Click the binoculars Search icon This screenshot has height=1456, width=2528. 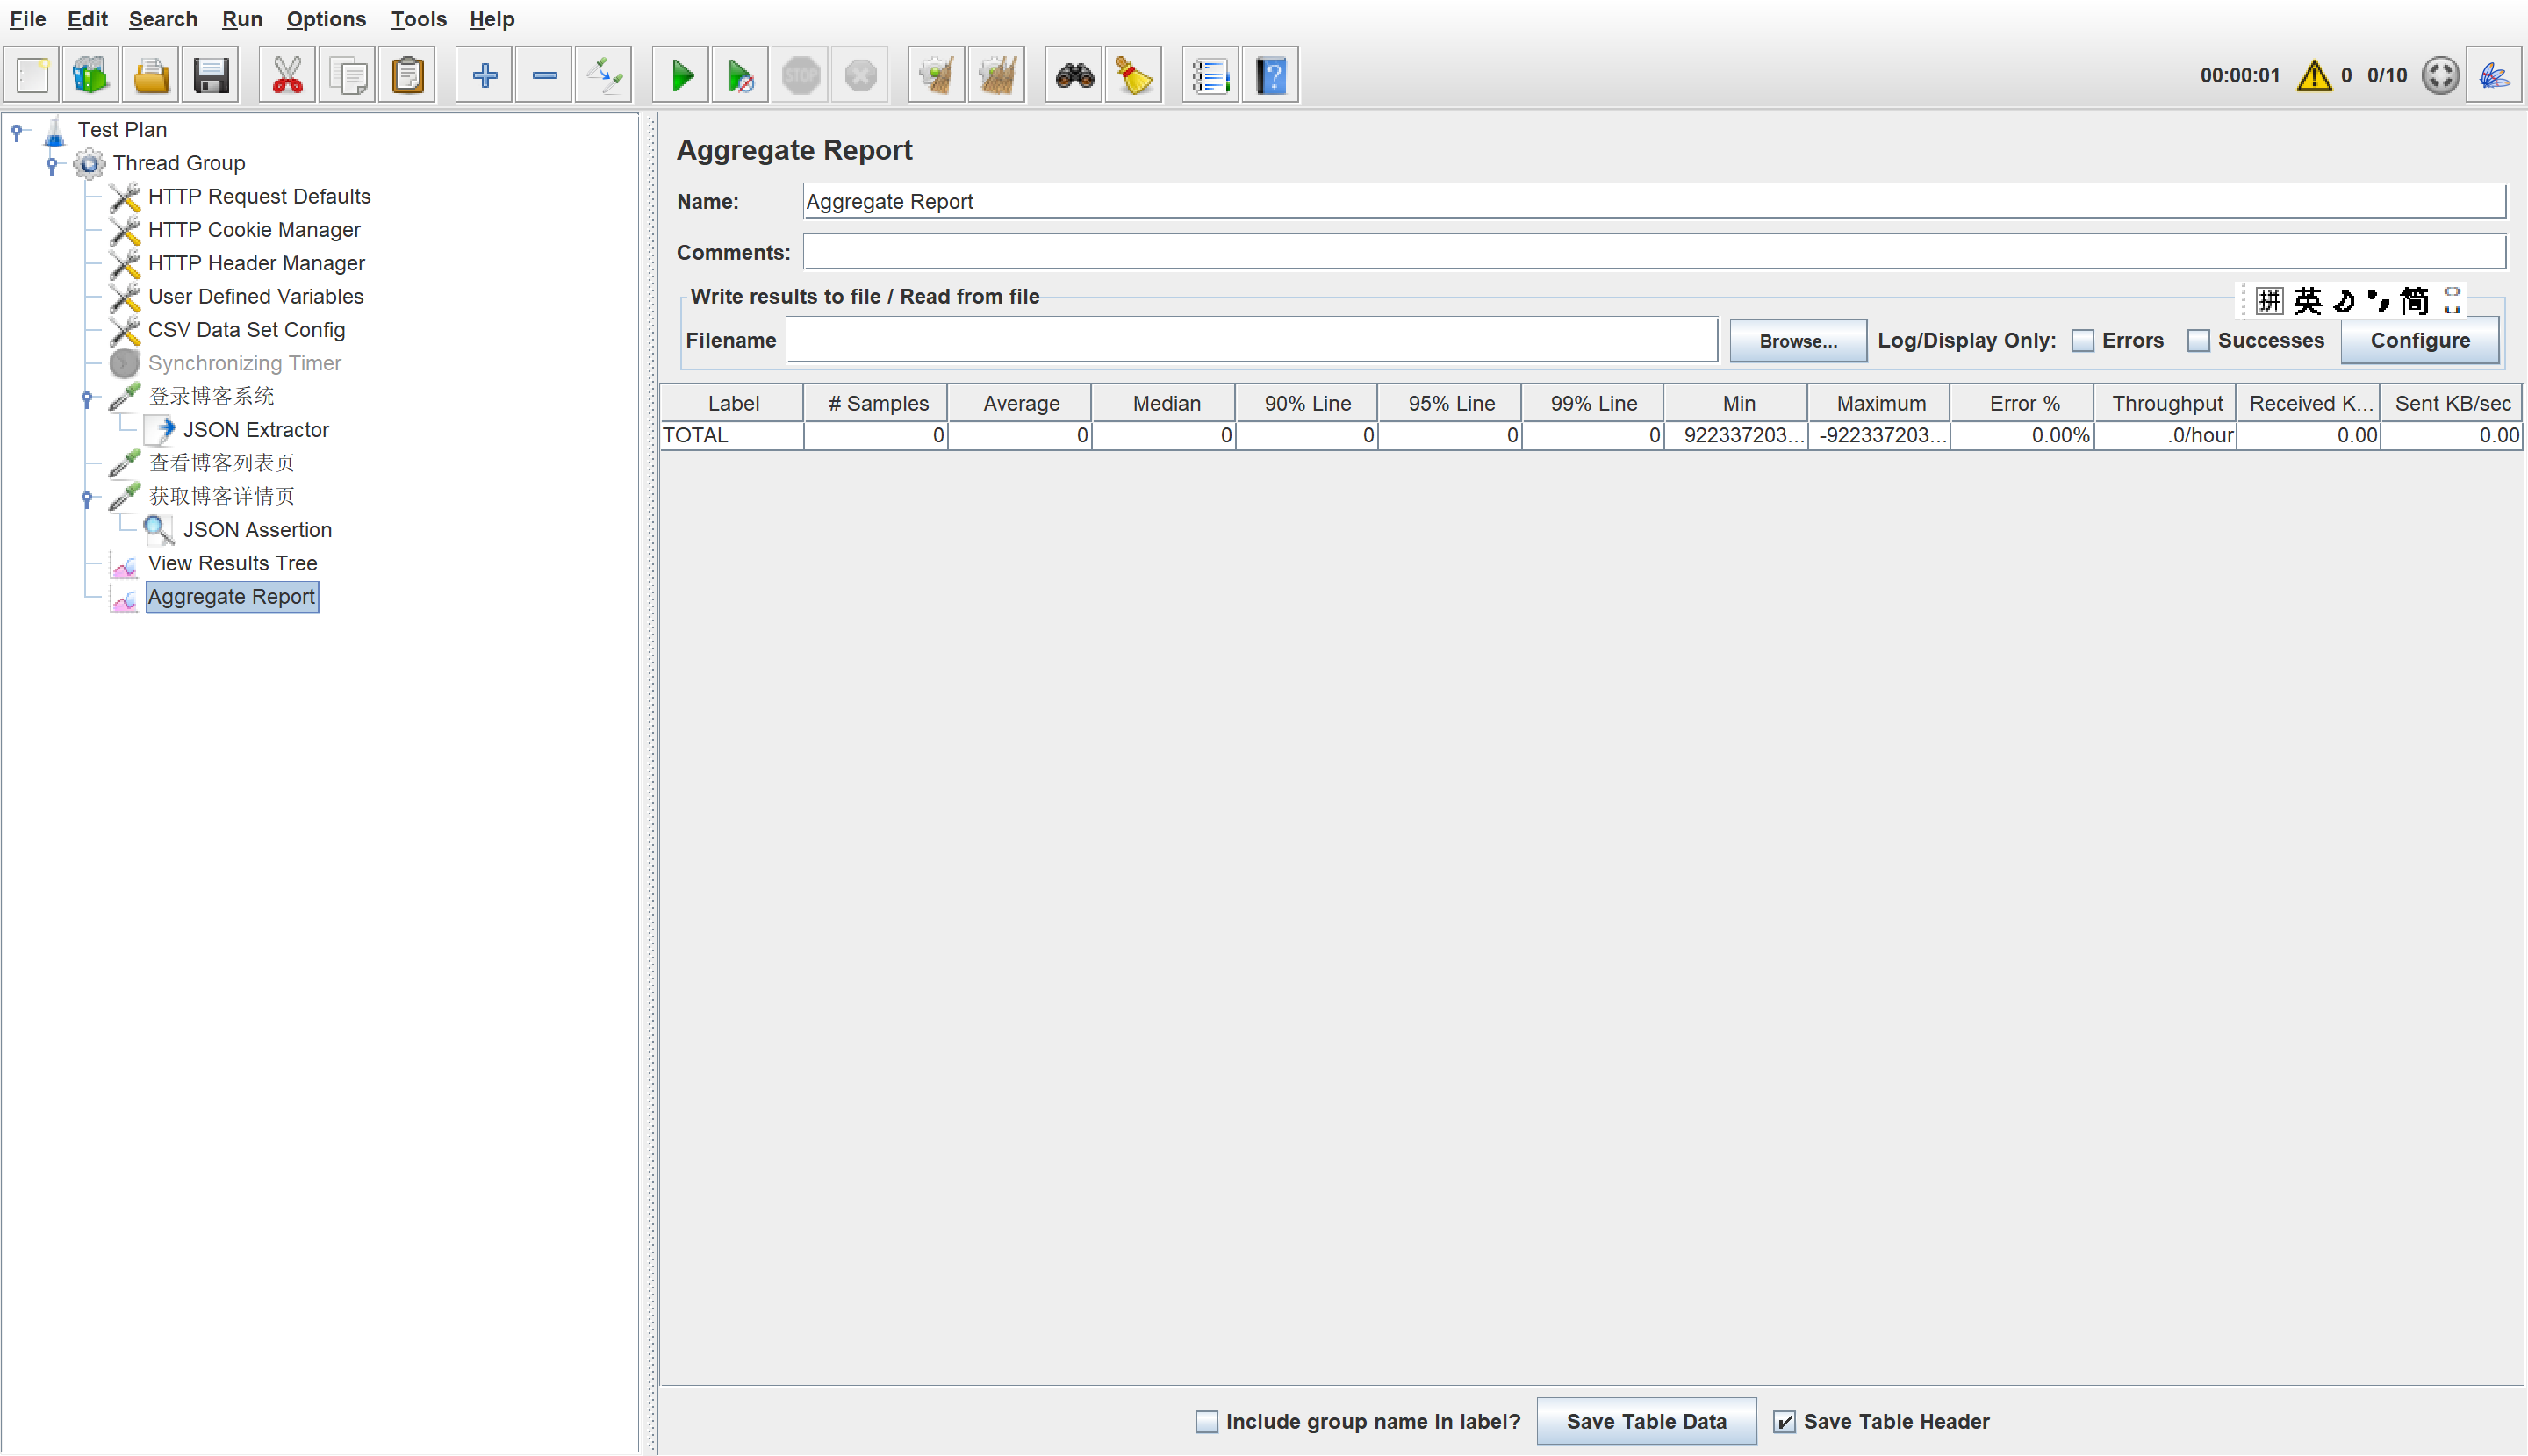[1074, 75]
